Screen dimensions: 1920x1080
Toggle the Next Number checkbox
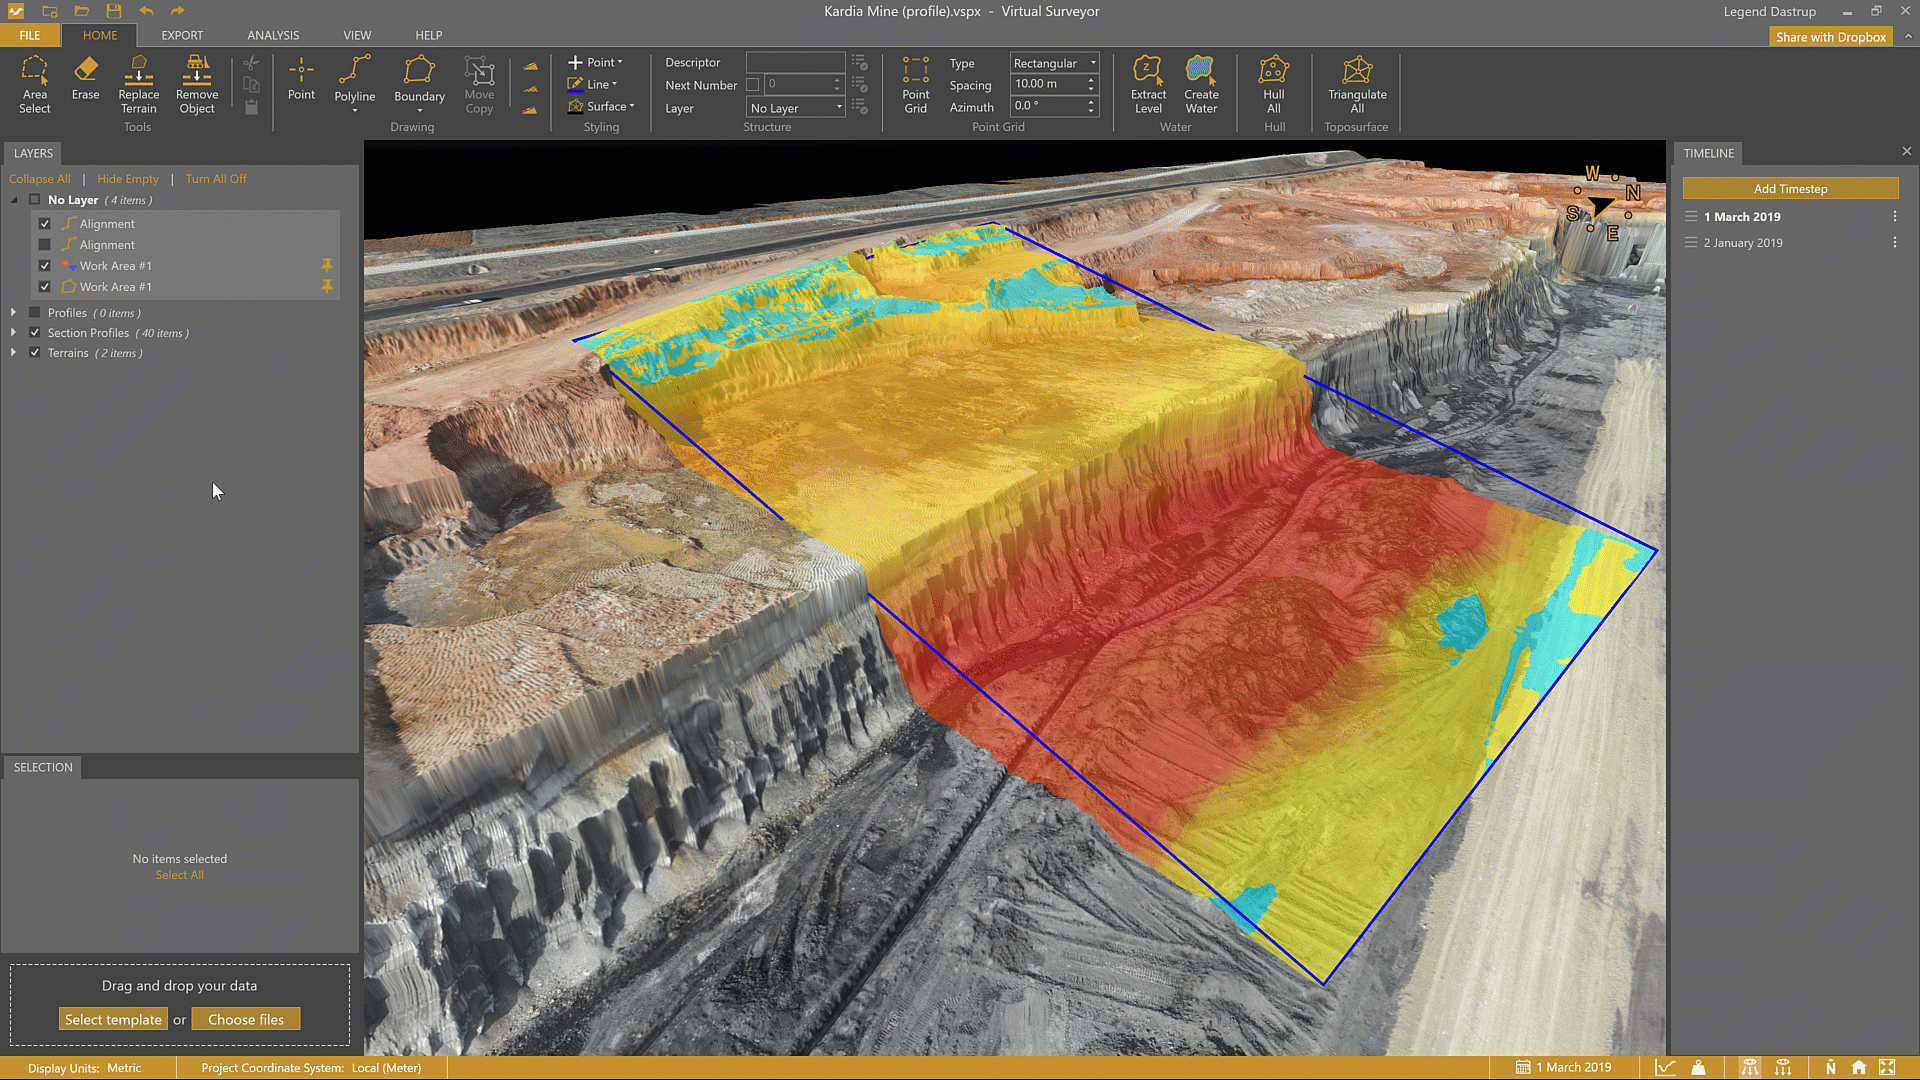click(753, 85)
